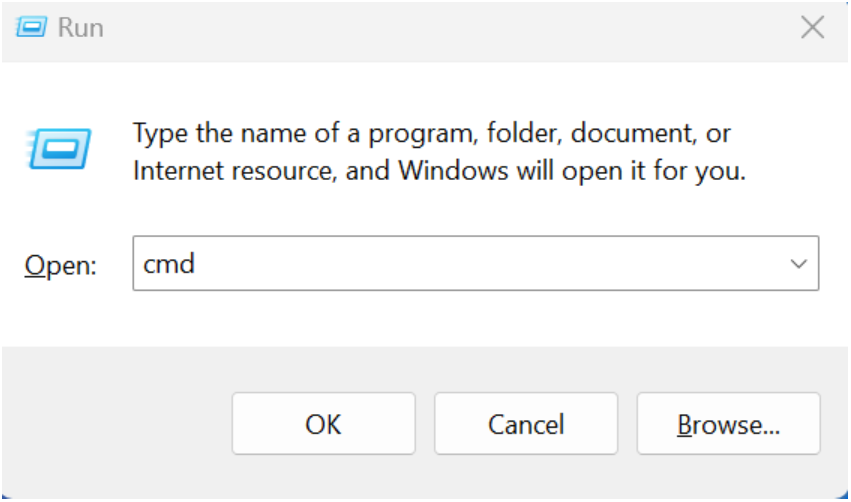Click the small Run icon in title bar
The width and height of the screenshot is (851, 502).
[33, 27]
